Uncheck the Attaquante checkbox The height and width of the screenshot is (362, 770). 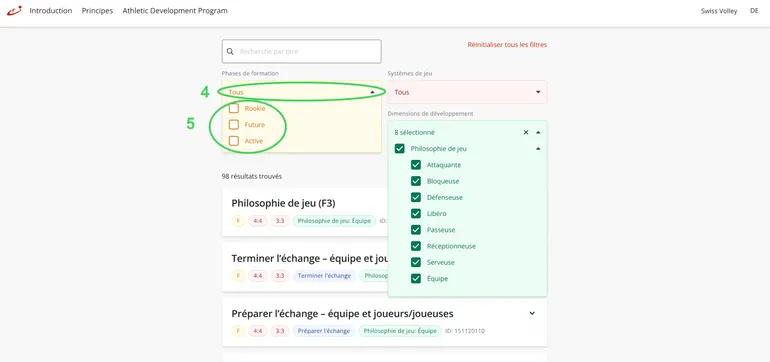416,165
